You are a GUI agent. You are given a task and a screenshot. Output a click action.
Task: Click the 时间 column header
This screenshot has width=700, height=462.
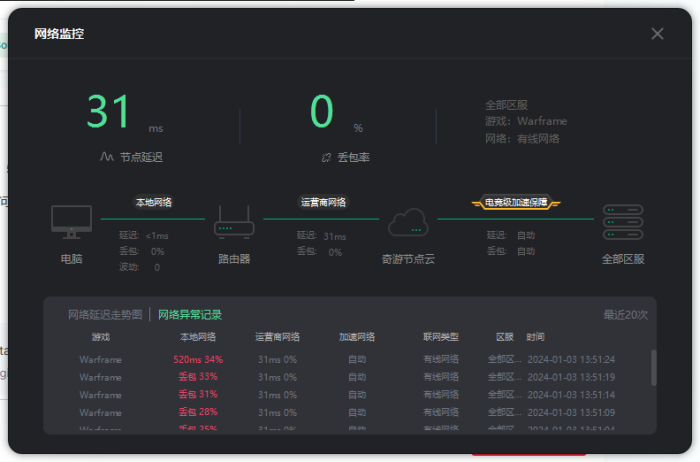tap(535, 337)
